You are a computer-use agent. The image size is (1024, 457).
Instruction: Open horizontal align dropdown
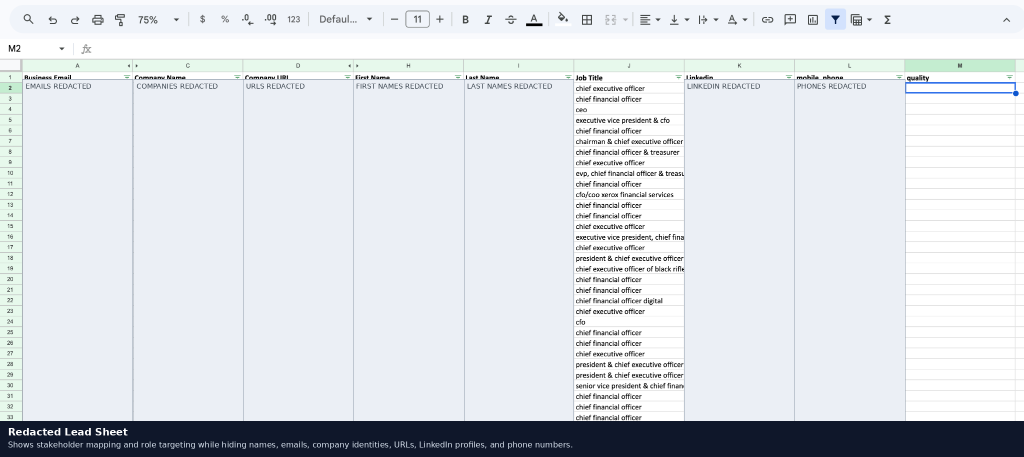(x=650, y=20)
